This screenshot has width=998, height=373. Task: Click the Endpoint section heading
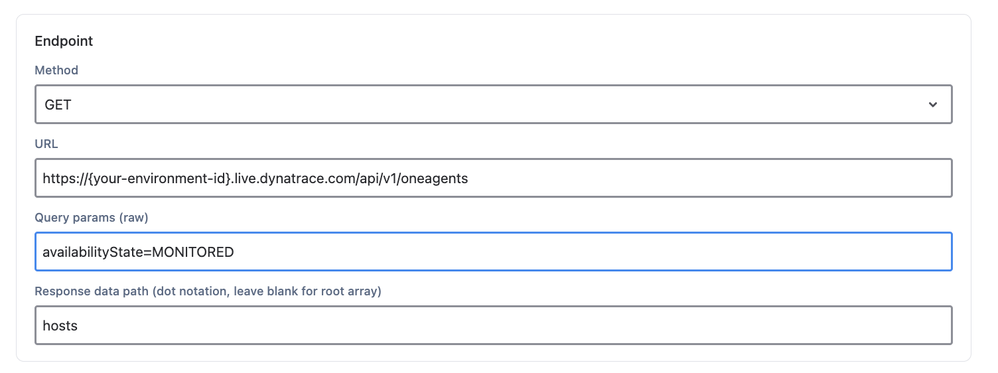pyautogui.click(x=64, y=41)
